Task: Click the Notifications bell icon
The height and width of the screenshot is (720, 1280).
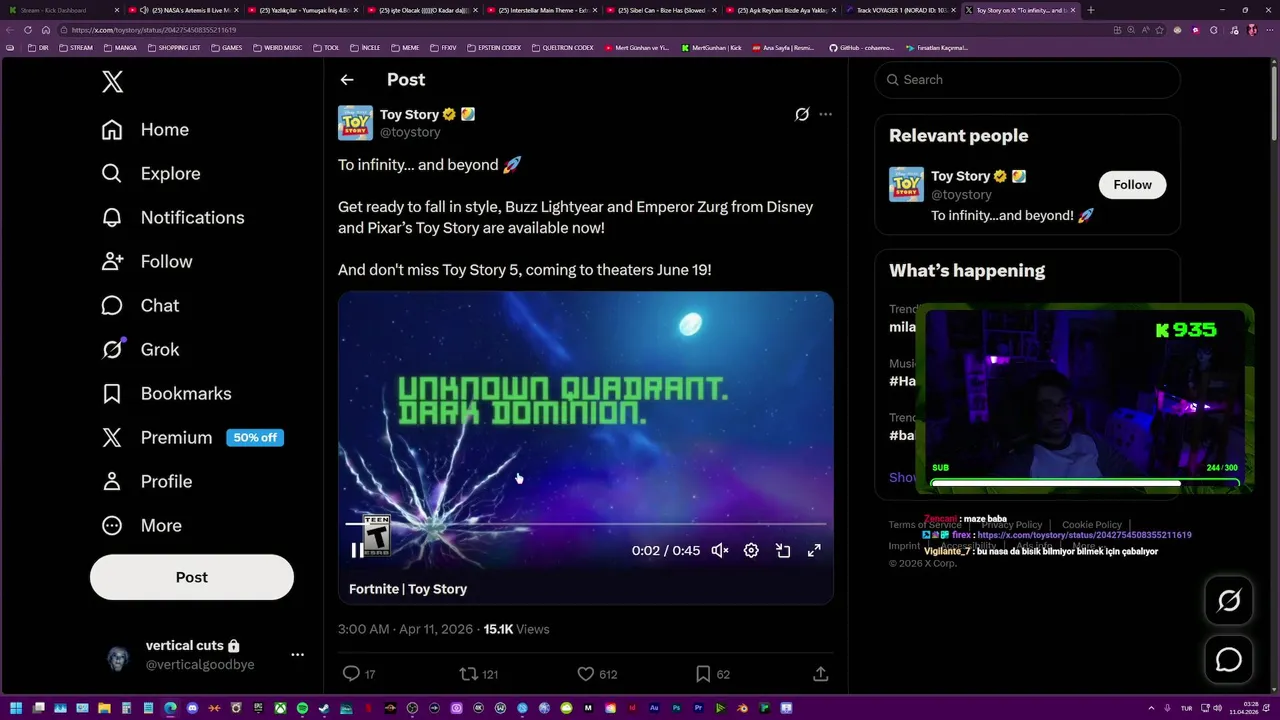Action: pos(112,218)
